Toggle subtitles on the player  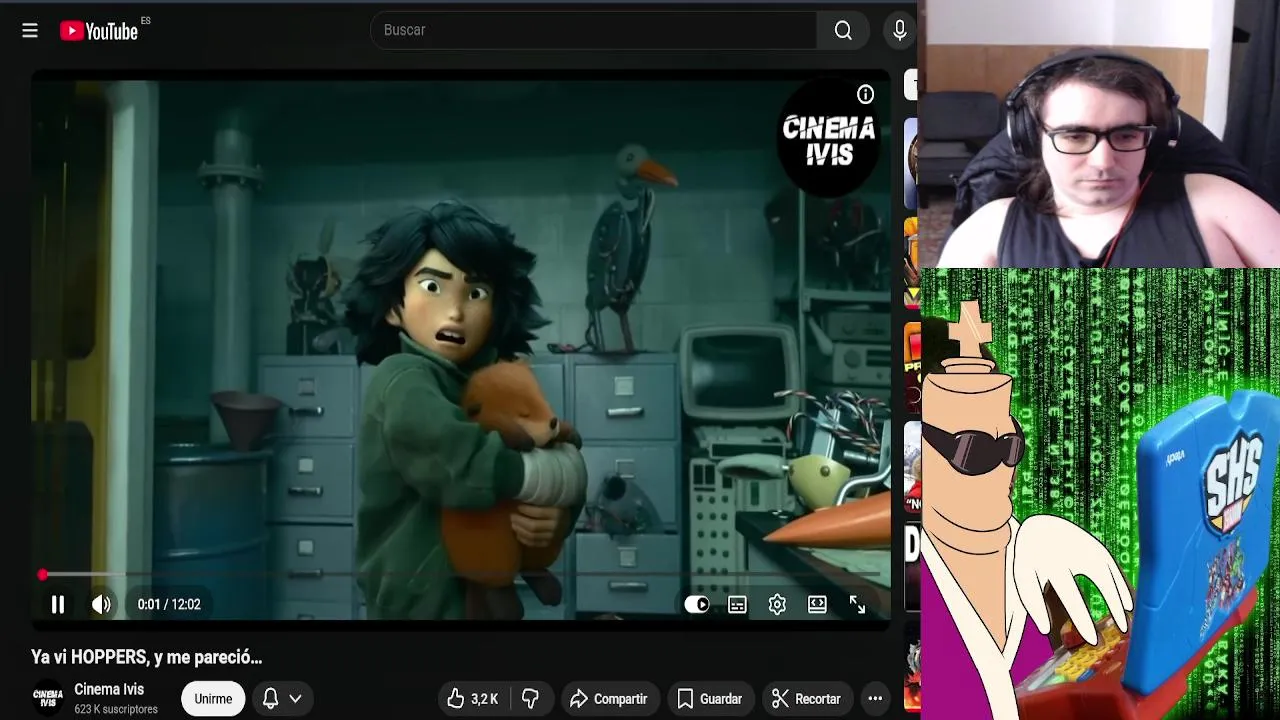[x=737, y=604]
